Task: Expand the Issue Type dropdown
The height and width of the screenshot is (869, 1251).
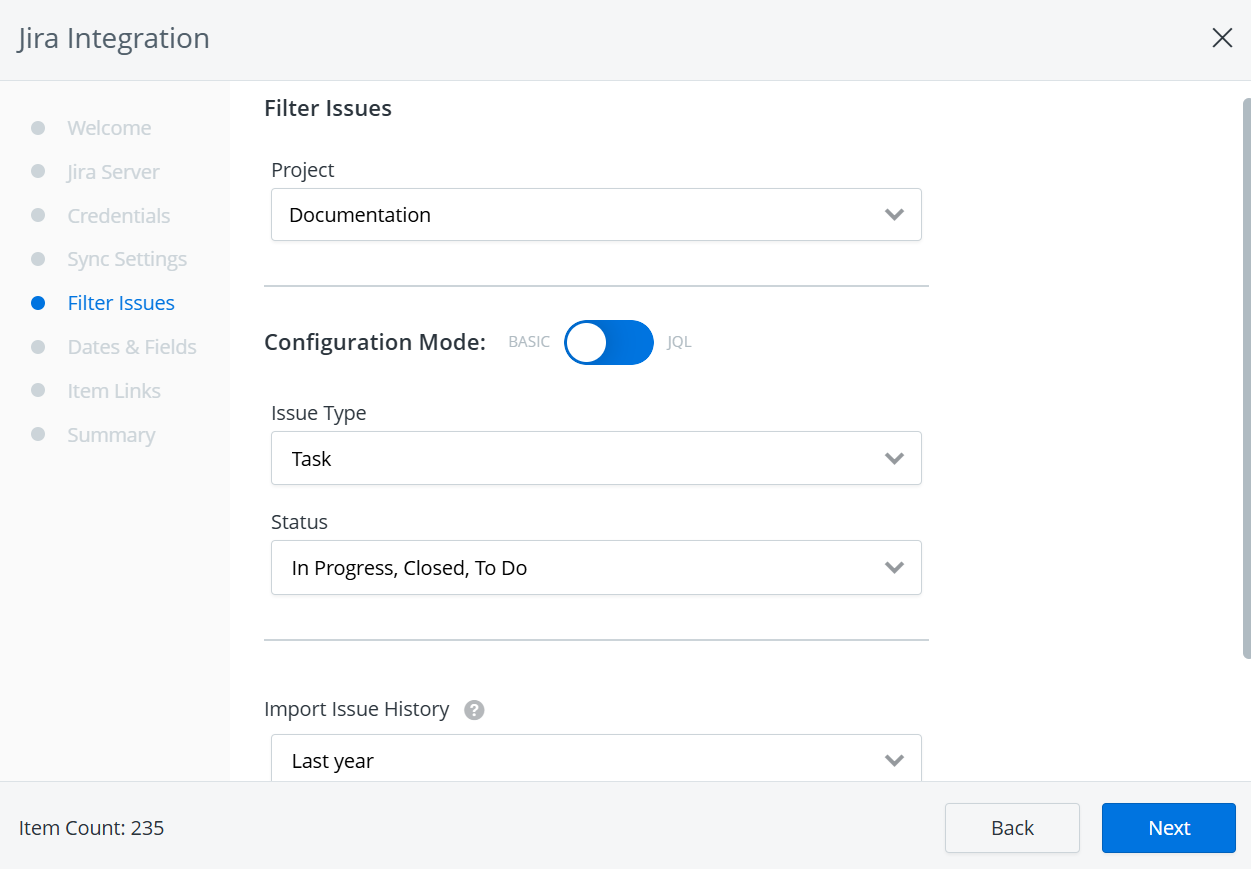Action: [596, 458]
